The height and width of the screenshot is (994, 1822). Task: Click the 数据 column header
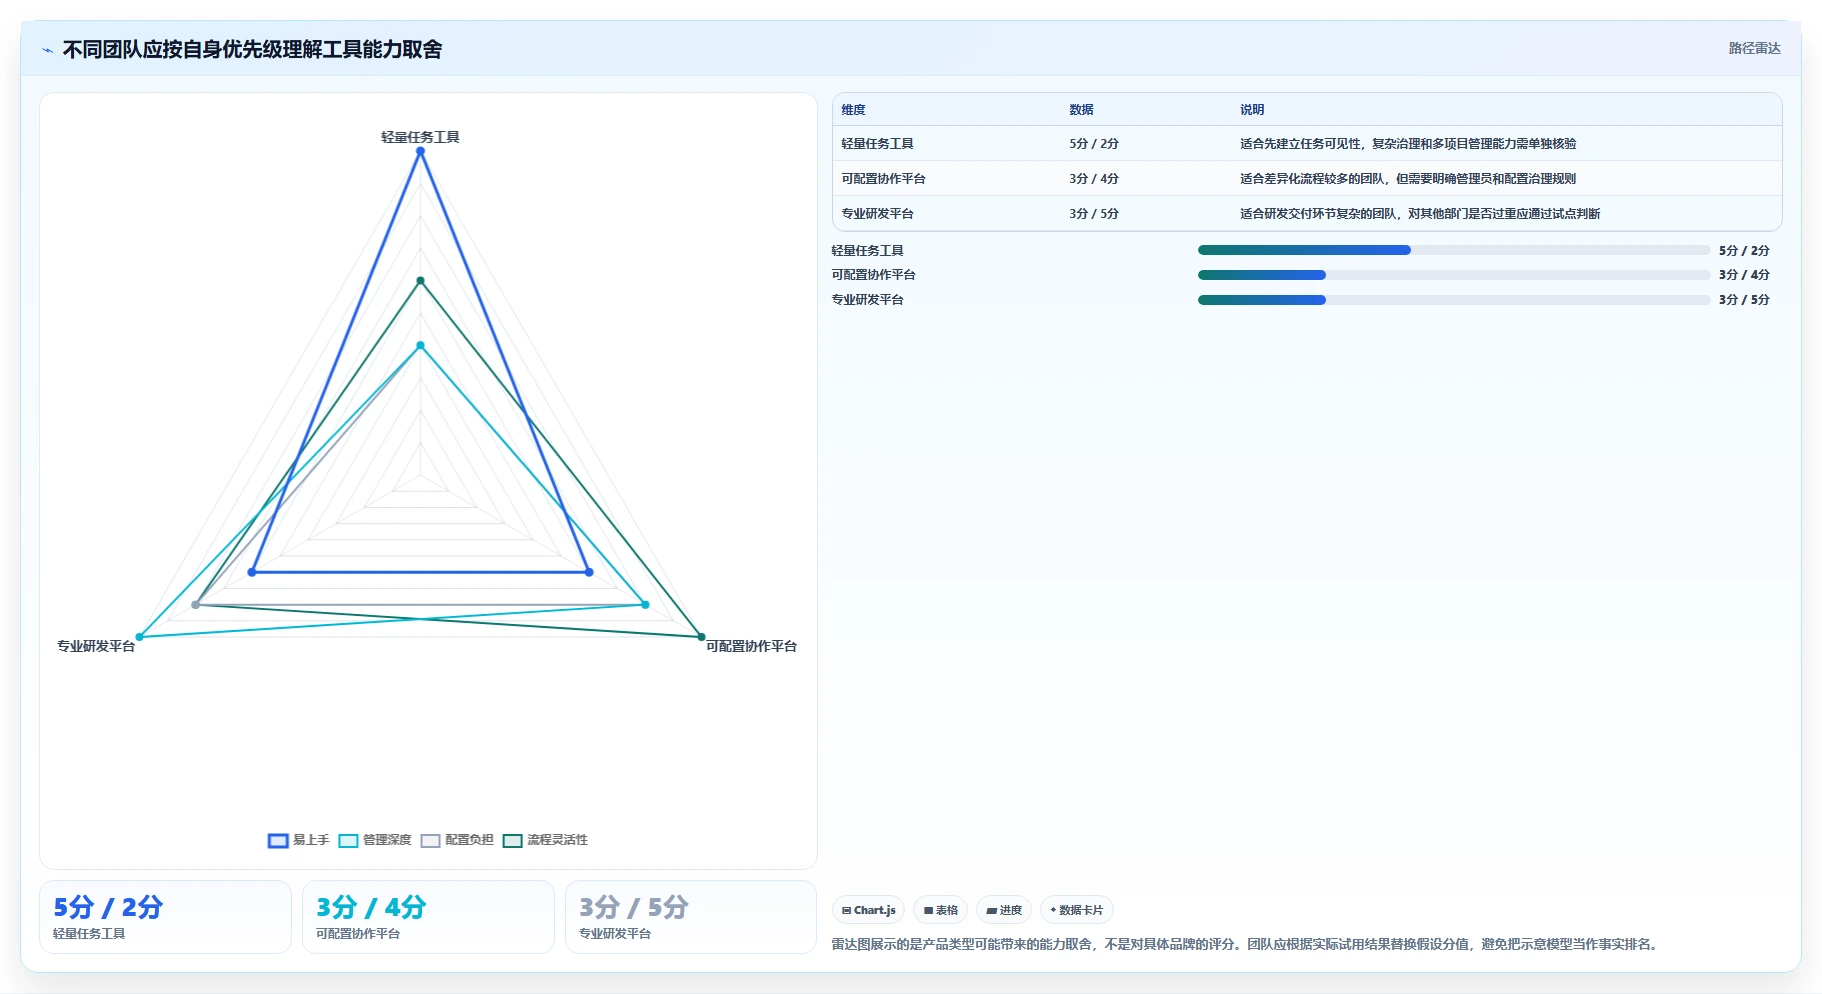coord(1081,110)
